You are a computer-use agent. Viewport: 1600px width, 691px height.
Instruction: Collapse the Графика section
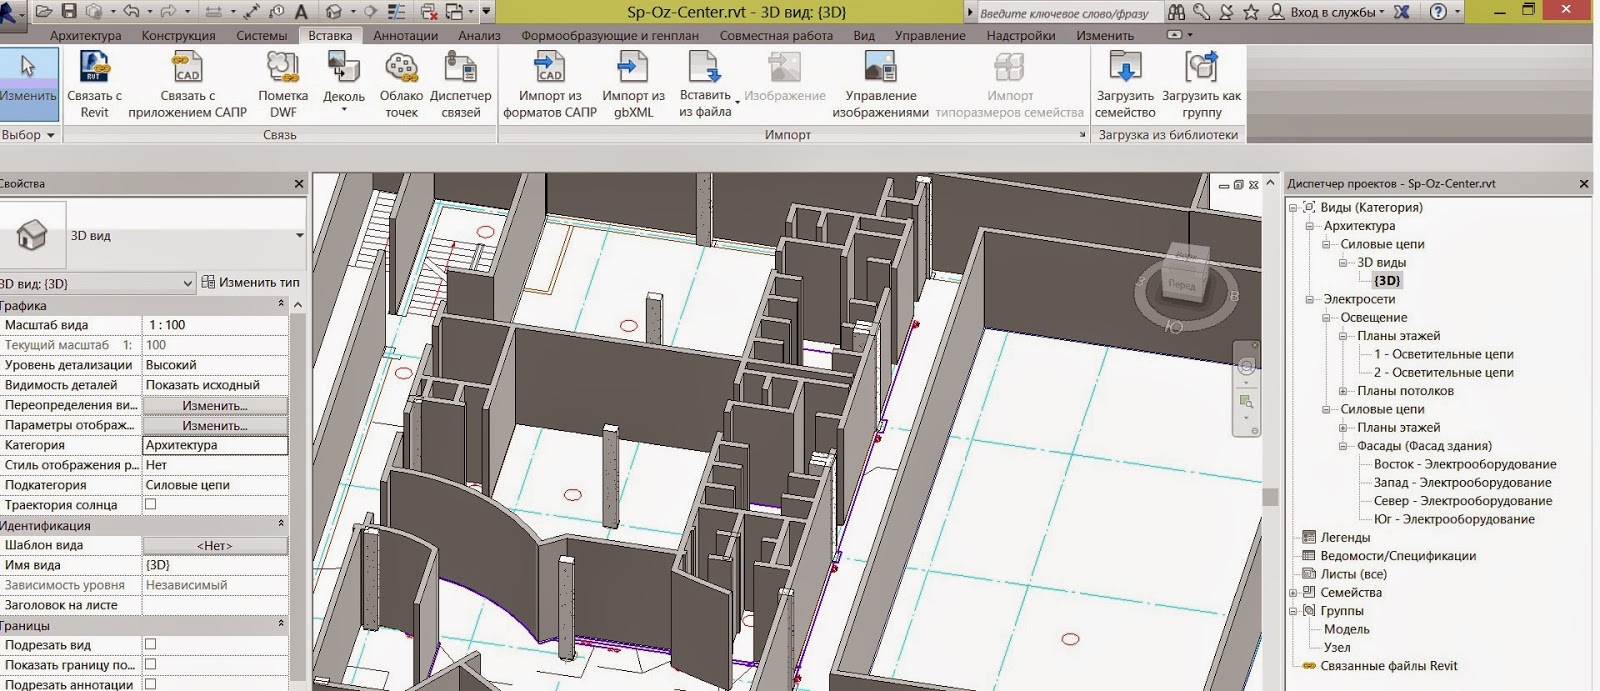[281, 304]
